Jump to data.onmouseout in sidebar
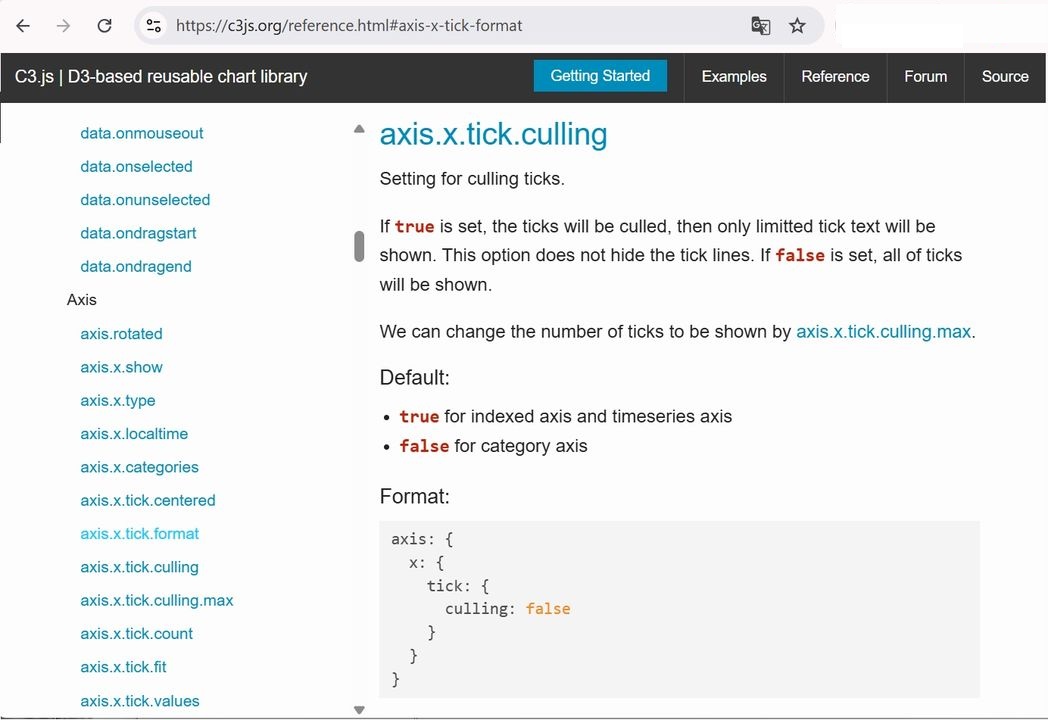 (x=142, y=133)
